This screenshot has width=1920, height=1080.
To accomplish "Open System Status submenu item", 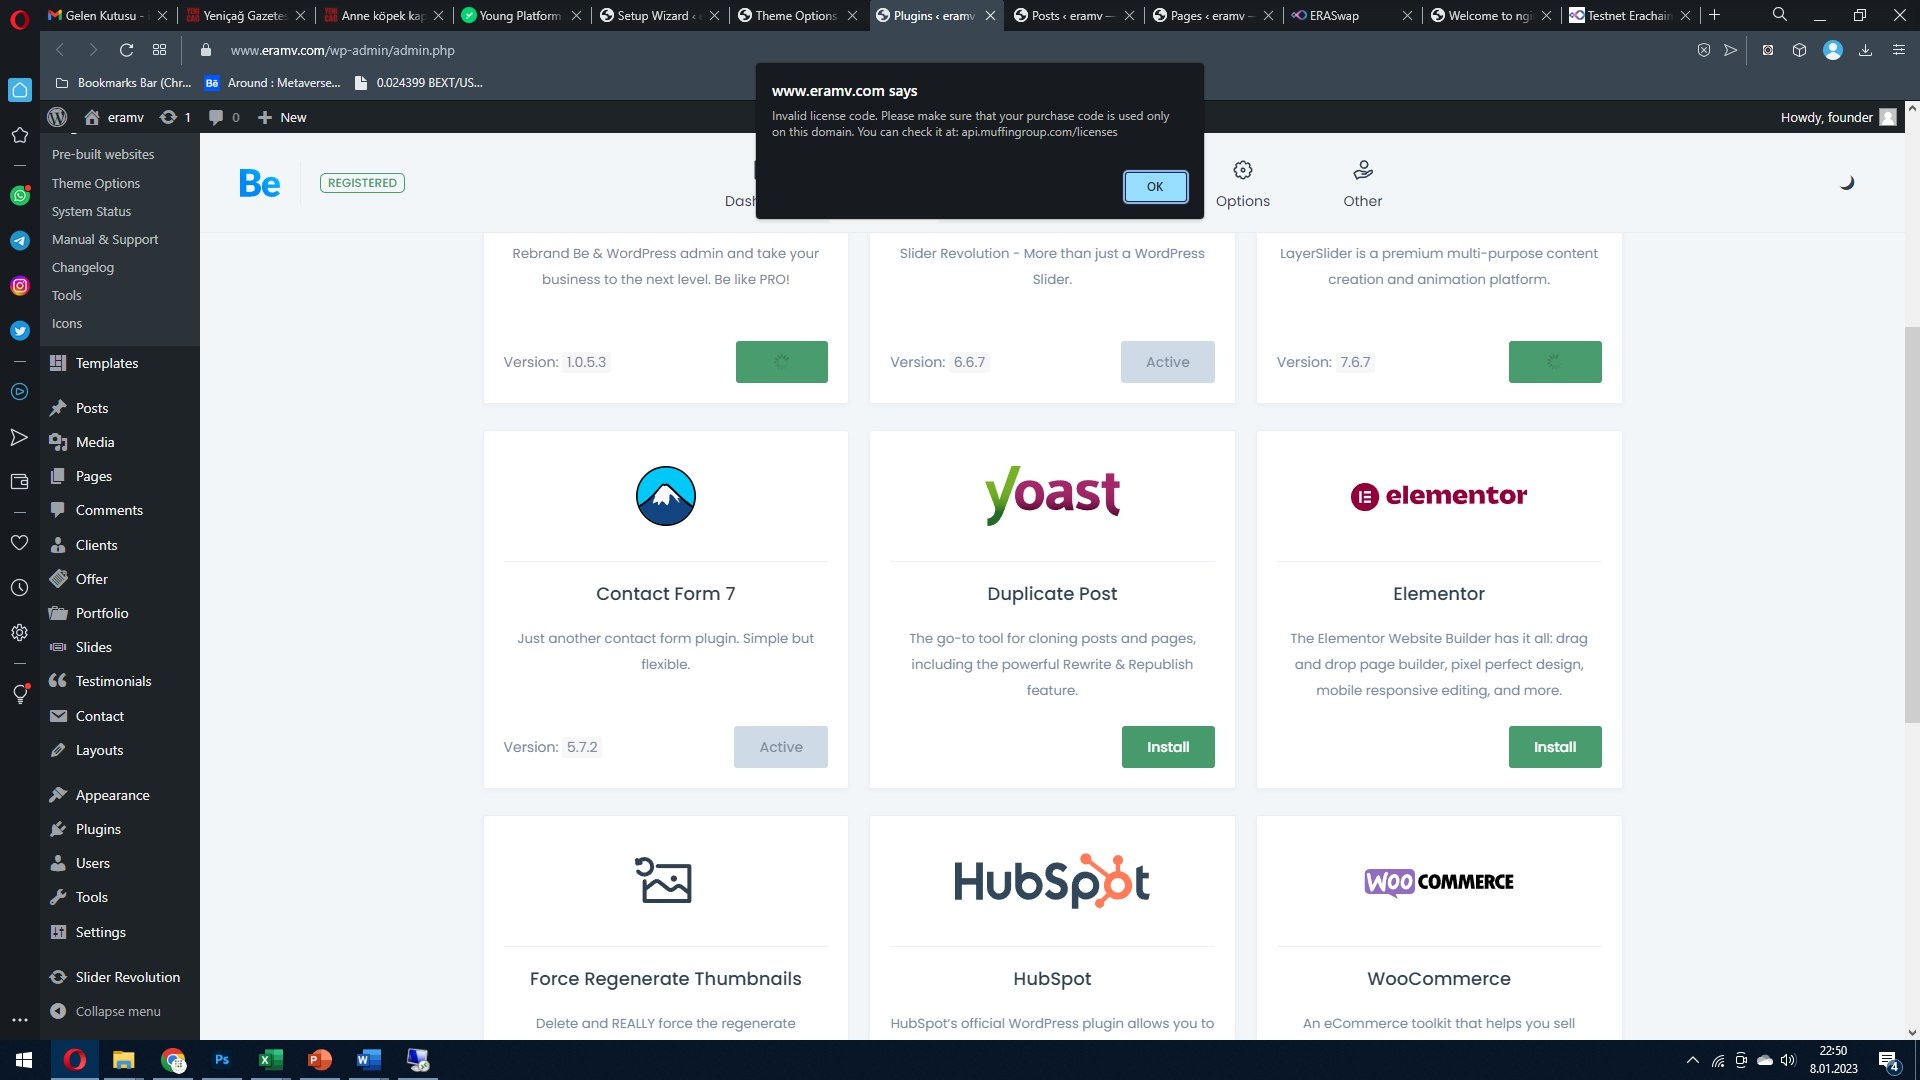I will [91, 212].
